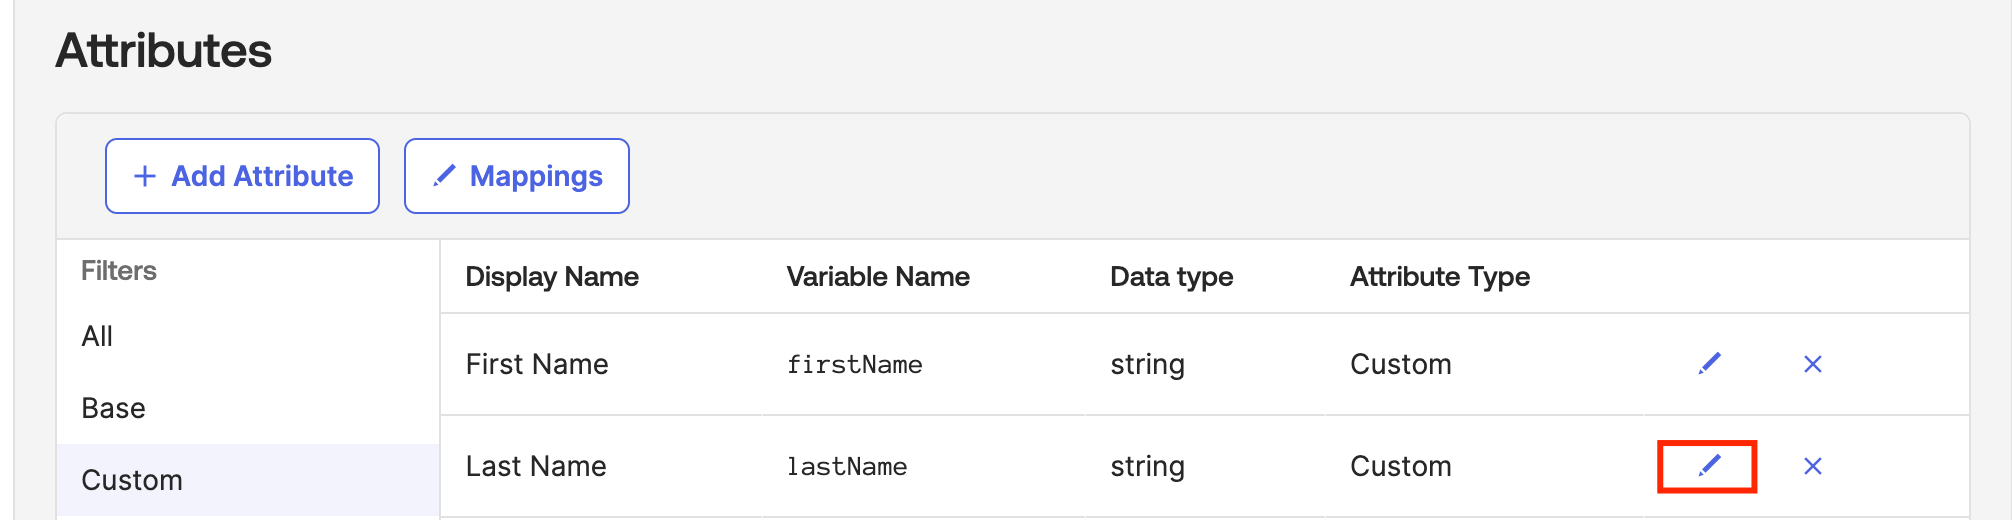Click the Filters section label
This screenshot has width=2012, height=520.
coord(118,271)
